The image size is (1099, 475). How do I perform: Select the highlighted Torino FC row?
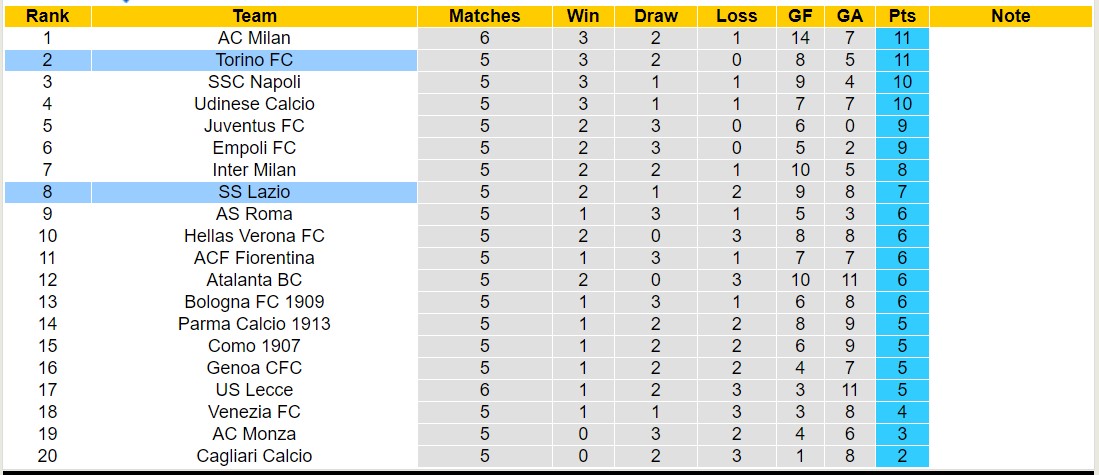[254, 60]
